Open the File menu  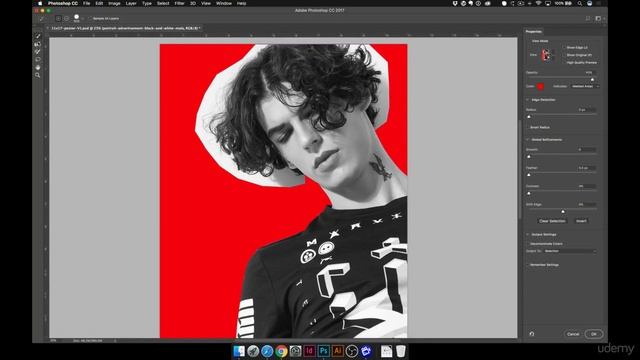87,3
